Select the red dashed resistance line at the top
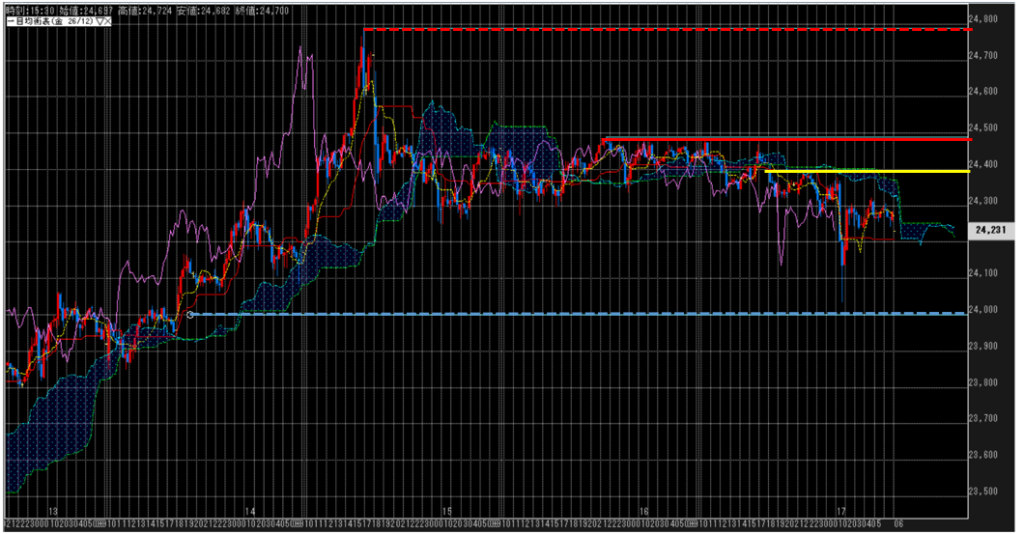1024x534 pixels. (660, 30)
